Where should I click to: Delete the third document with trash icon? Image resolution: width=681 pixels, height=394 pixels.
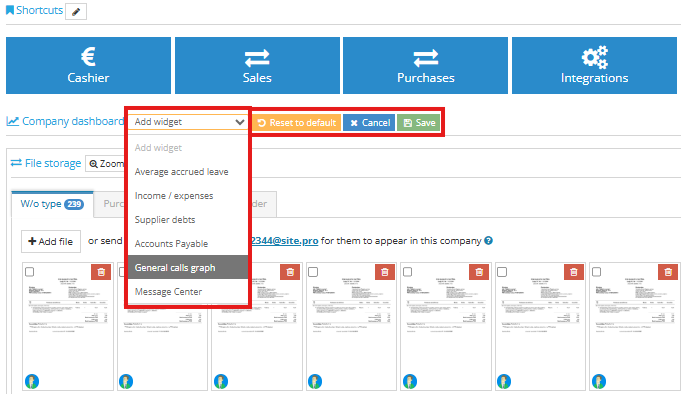coord(290,272)
